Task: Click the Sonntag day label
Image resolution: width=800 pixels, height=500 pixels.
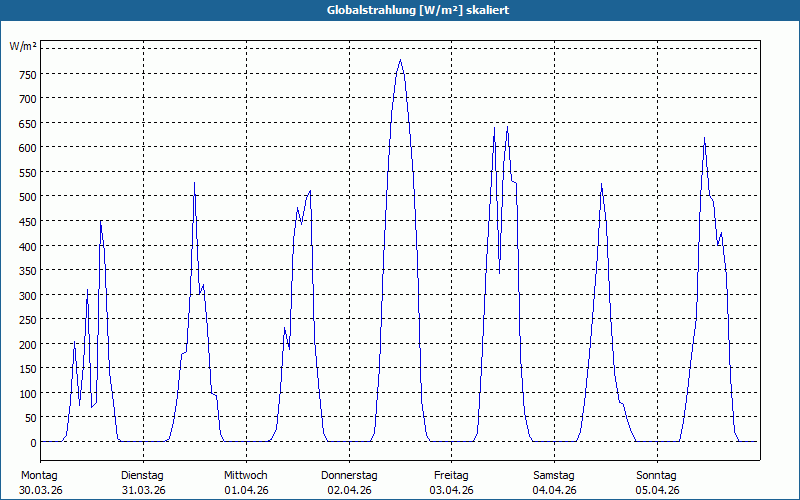Action: (x=656, y=476)
